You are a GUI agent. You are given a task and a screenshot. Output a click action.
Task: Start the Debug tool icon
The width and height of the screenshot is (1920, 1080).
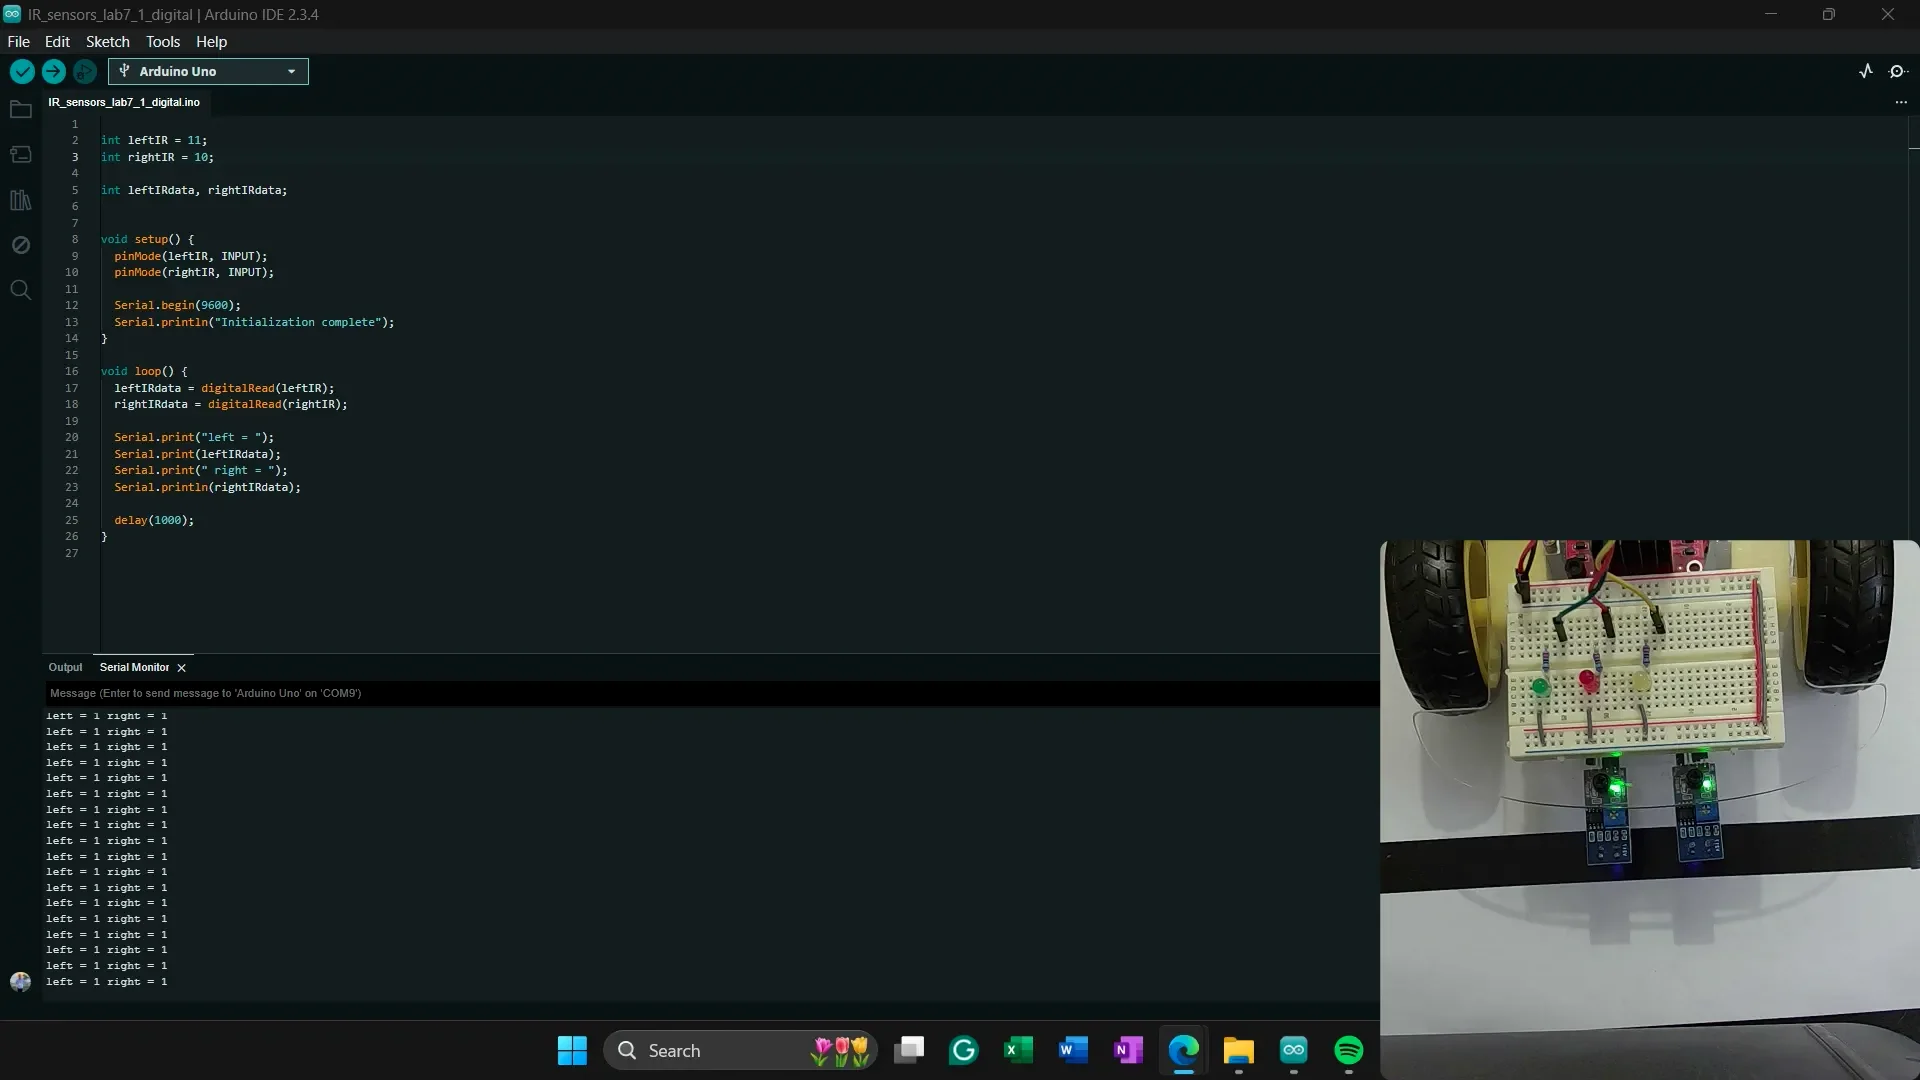85,71
